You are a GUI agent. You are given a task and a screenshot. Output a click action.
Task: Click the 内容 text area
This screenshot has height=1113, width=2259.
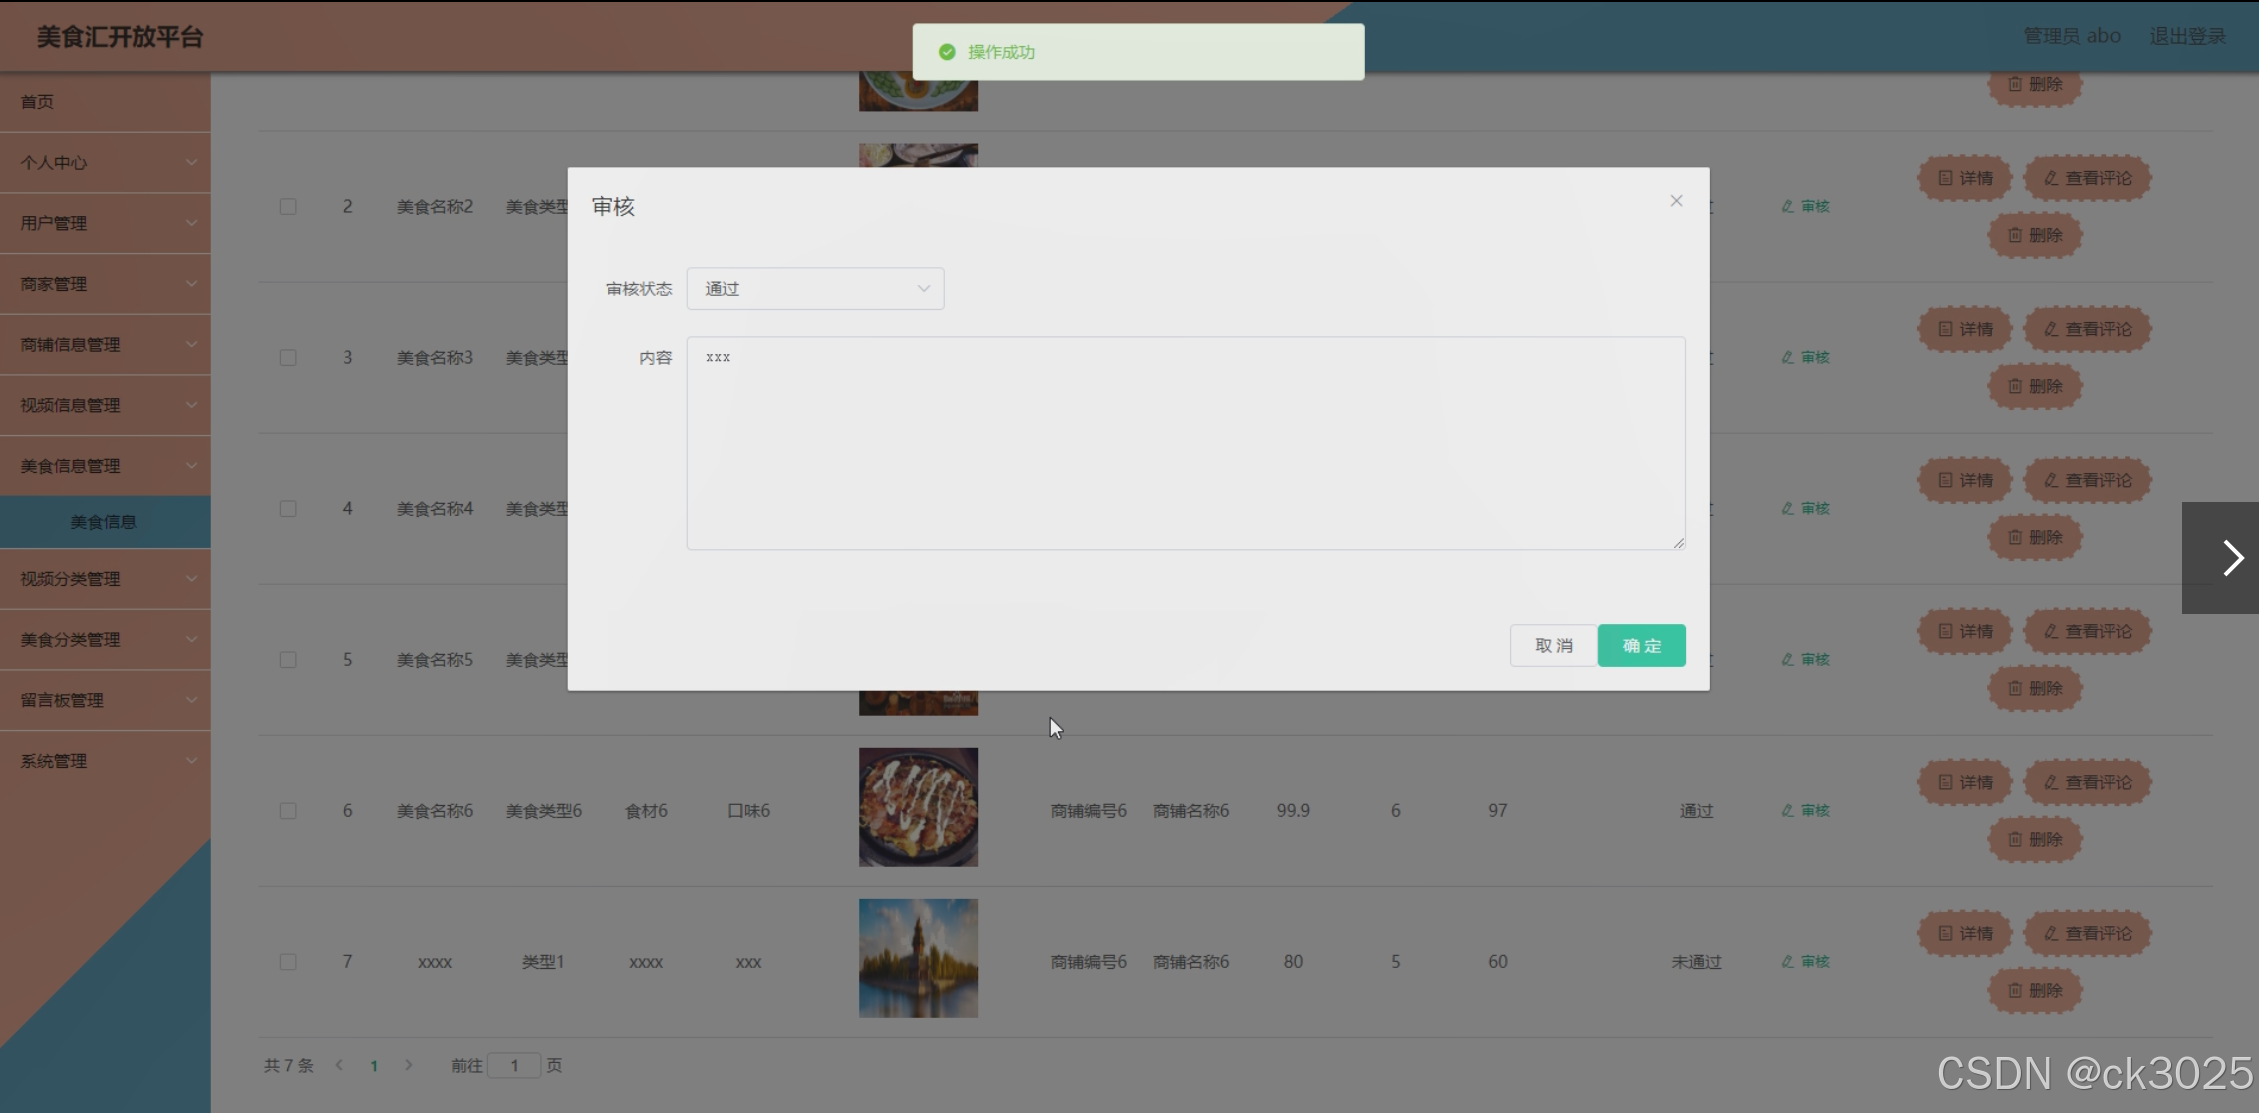[x=1185, y=443]
